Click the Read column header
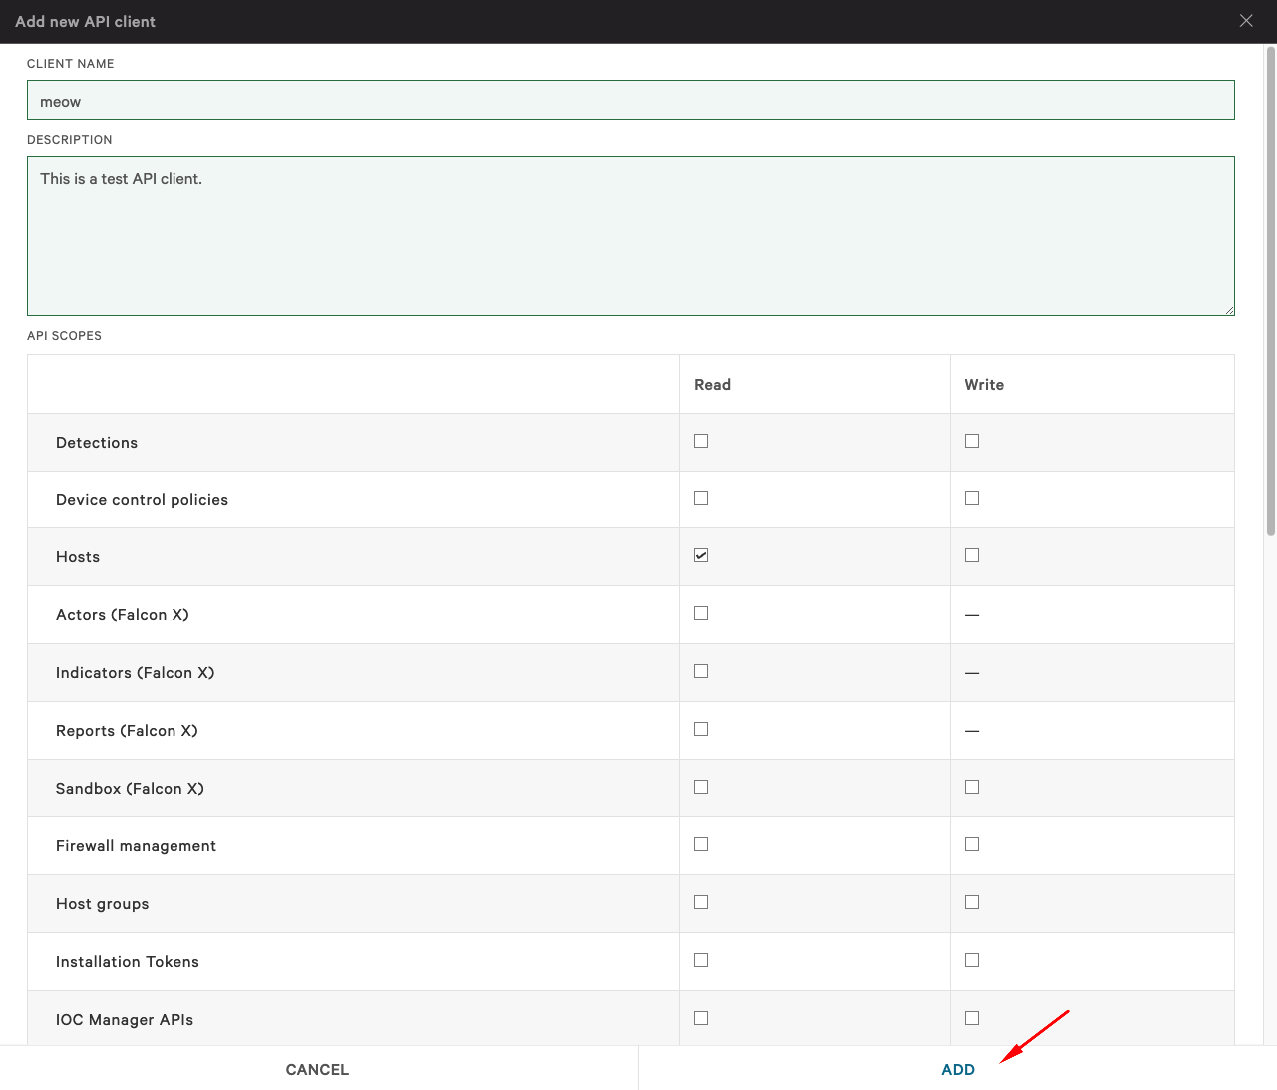This screenshot has width=1277, height=1090. 712,385
